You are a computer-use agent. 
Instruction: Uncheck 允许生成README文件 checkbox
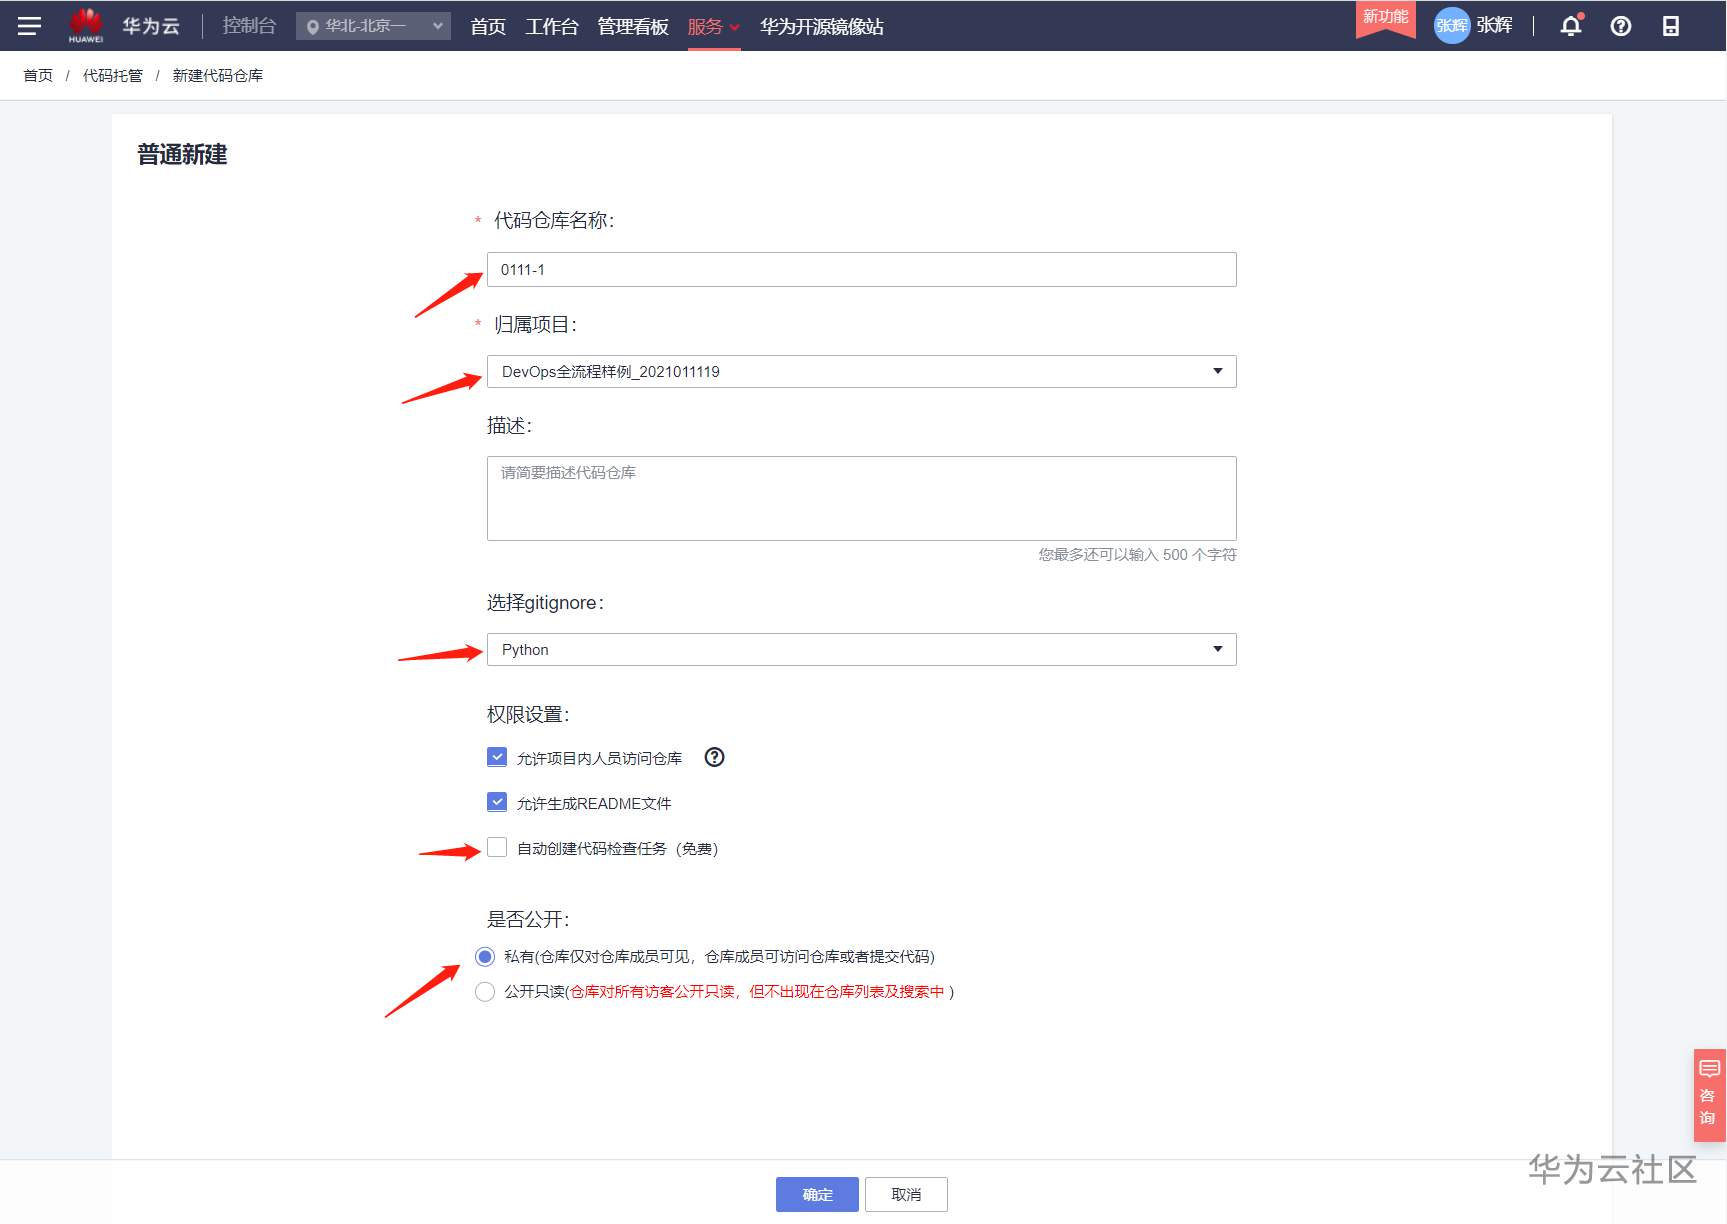[497, 802]
